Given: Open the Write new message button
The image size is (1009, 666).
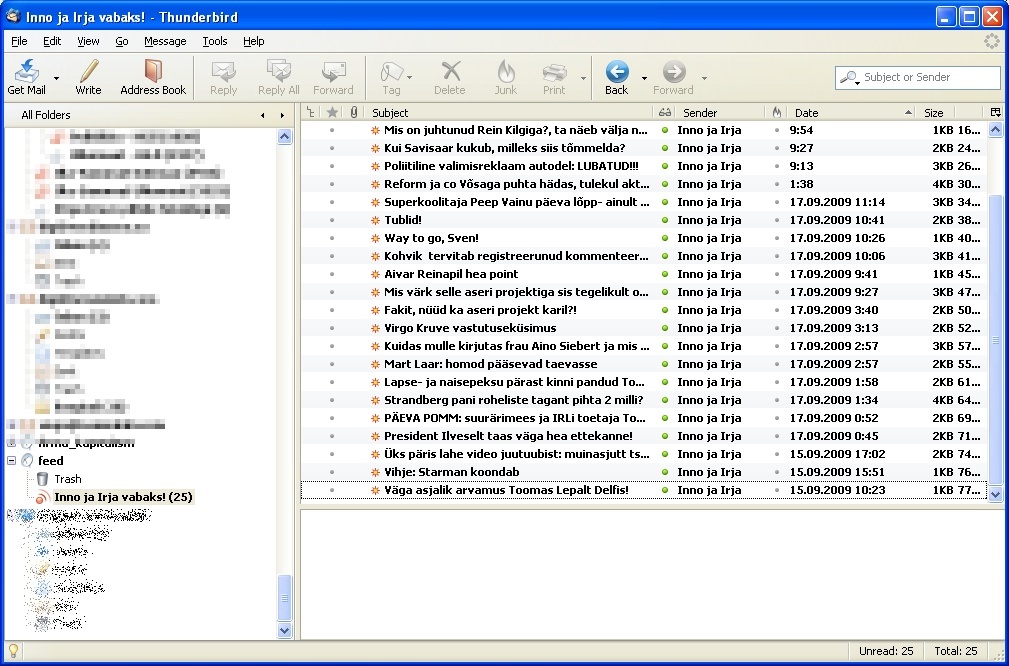Looking at the screenshot, I should (88, 77).
